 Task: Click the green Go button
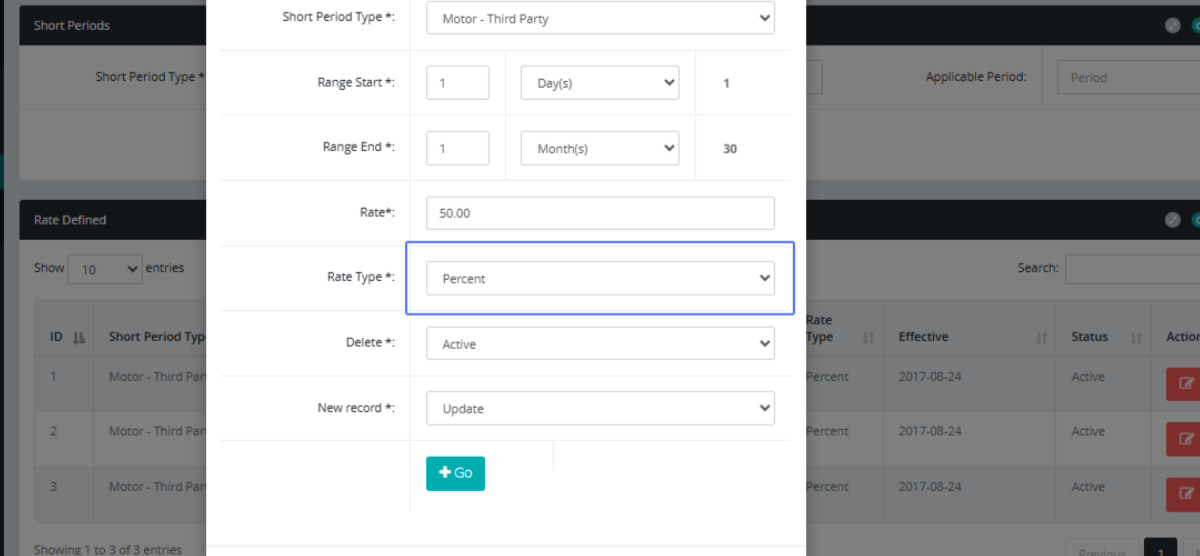tap(455, 473)
